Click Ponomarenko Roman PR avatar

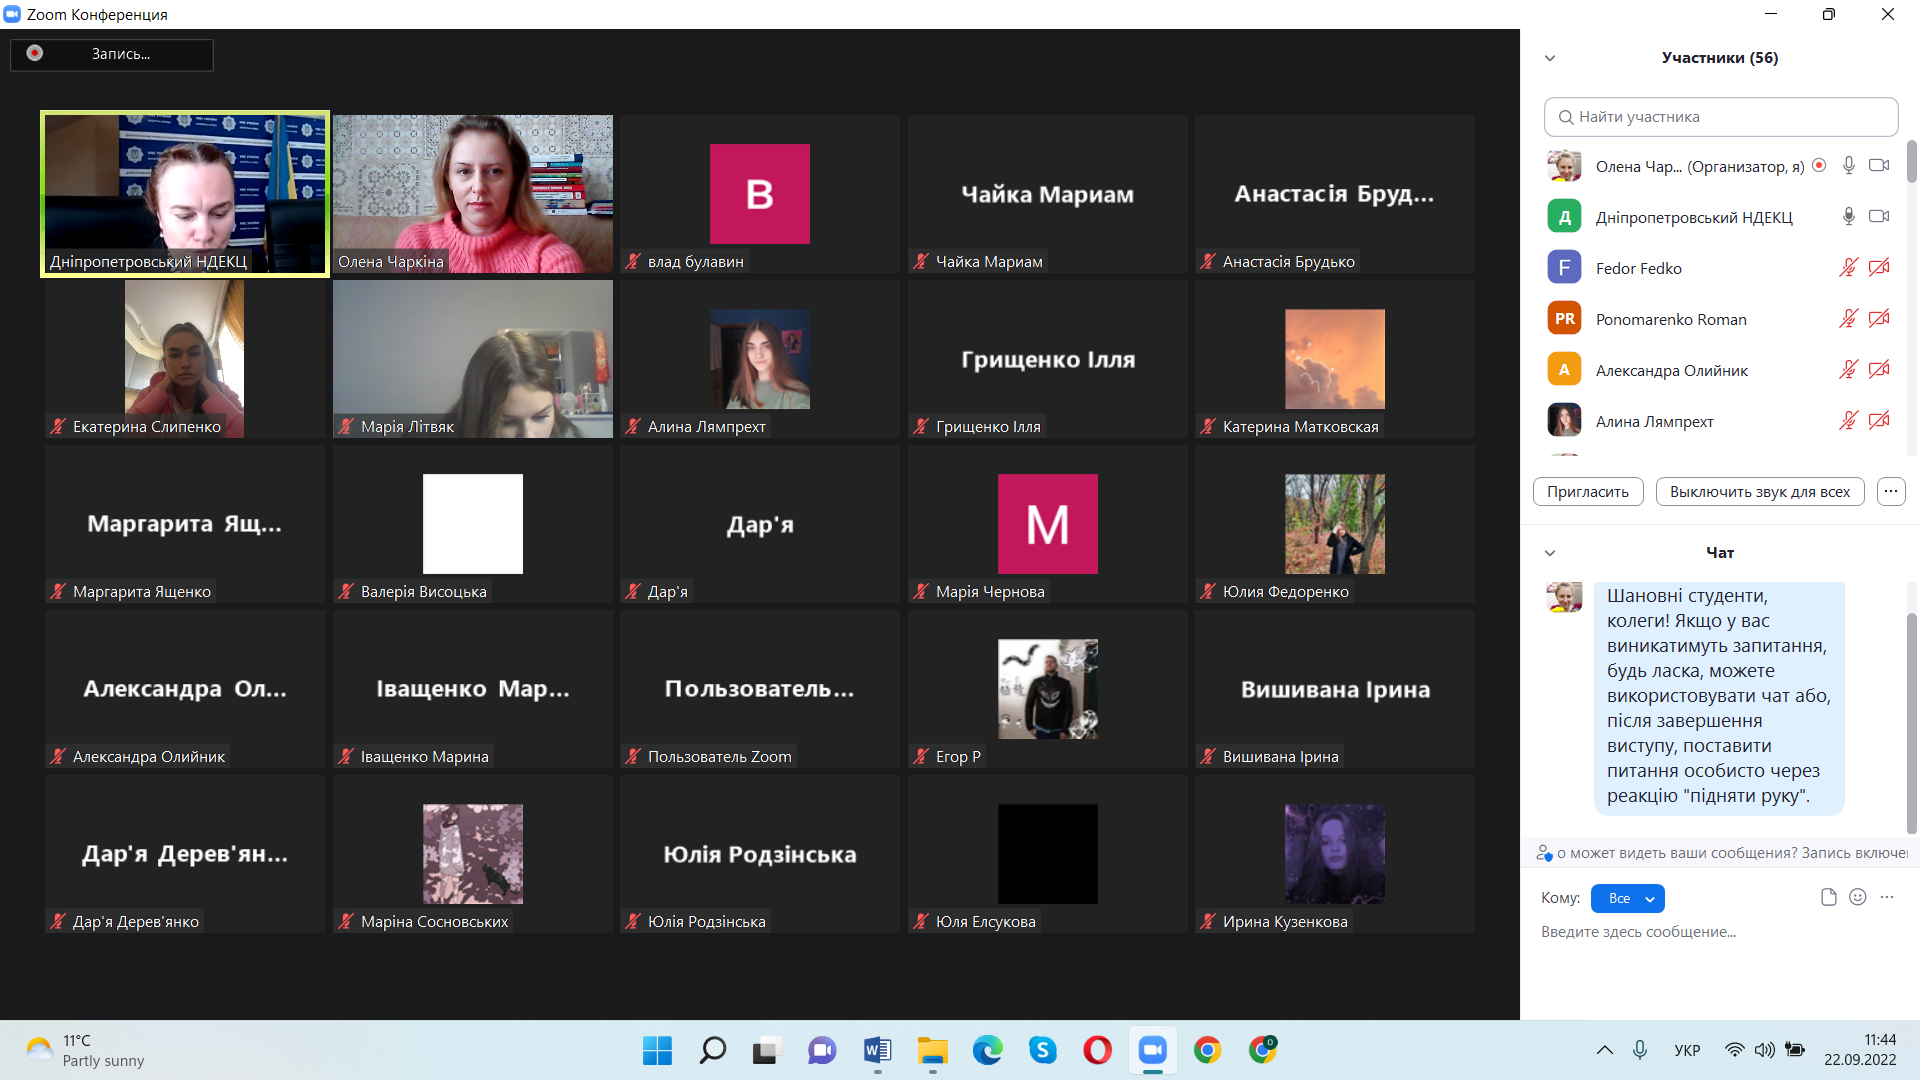1565,319
